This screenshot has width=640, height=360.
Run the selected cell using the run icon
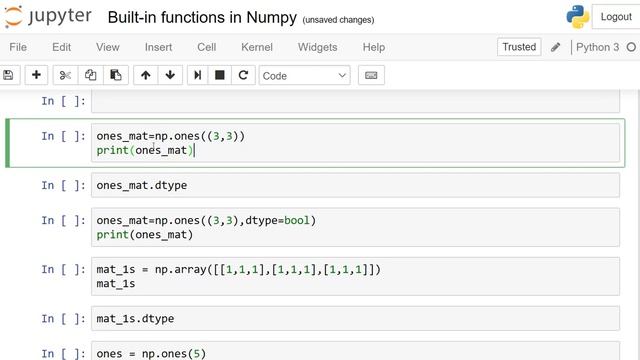pos(198,75)
